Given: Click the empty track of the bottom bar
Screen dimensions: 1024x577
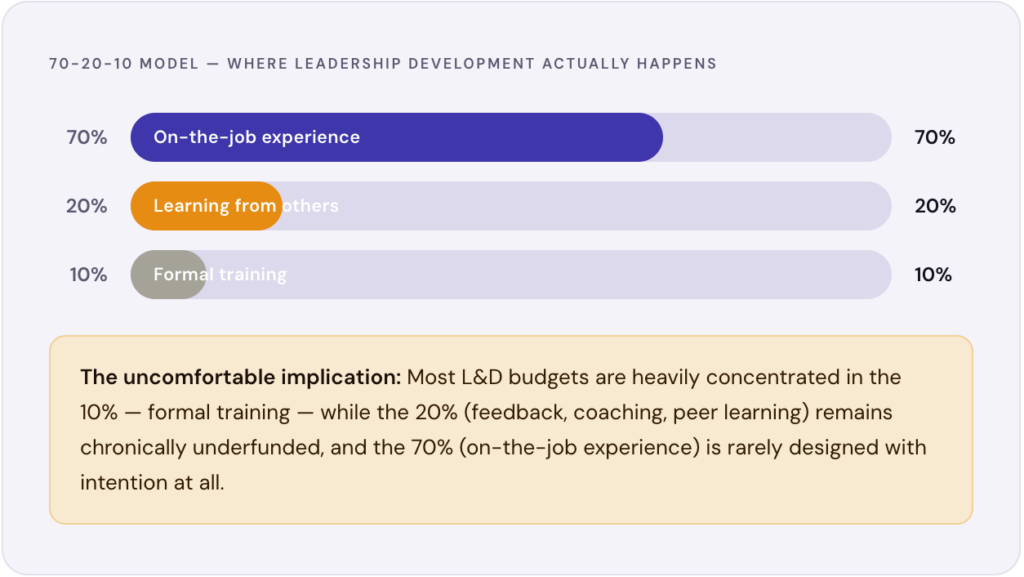Looking at the screenshot, I should pyautogui.click(x=548, y=274).
